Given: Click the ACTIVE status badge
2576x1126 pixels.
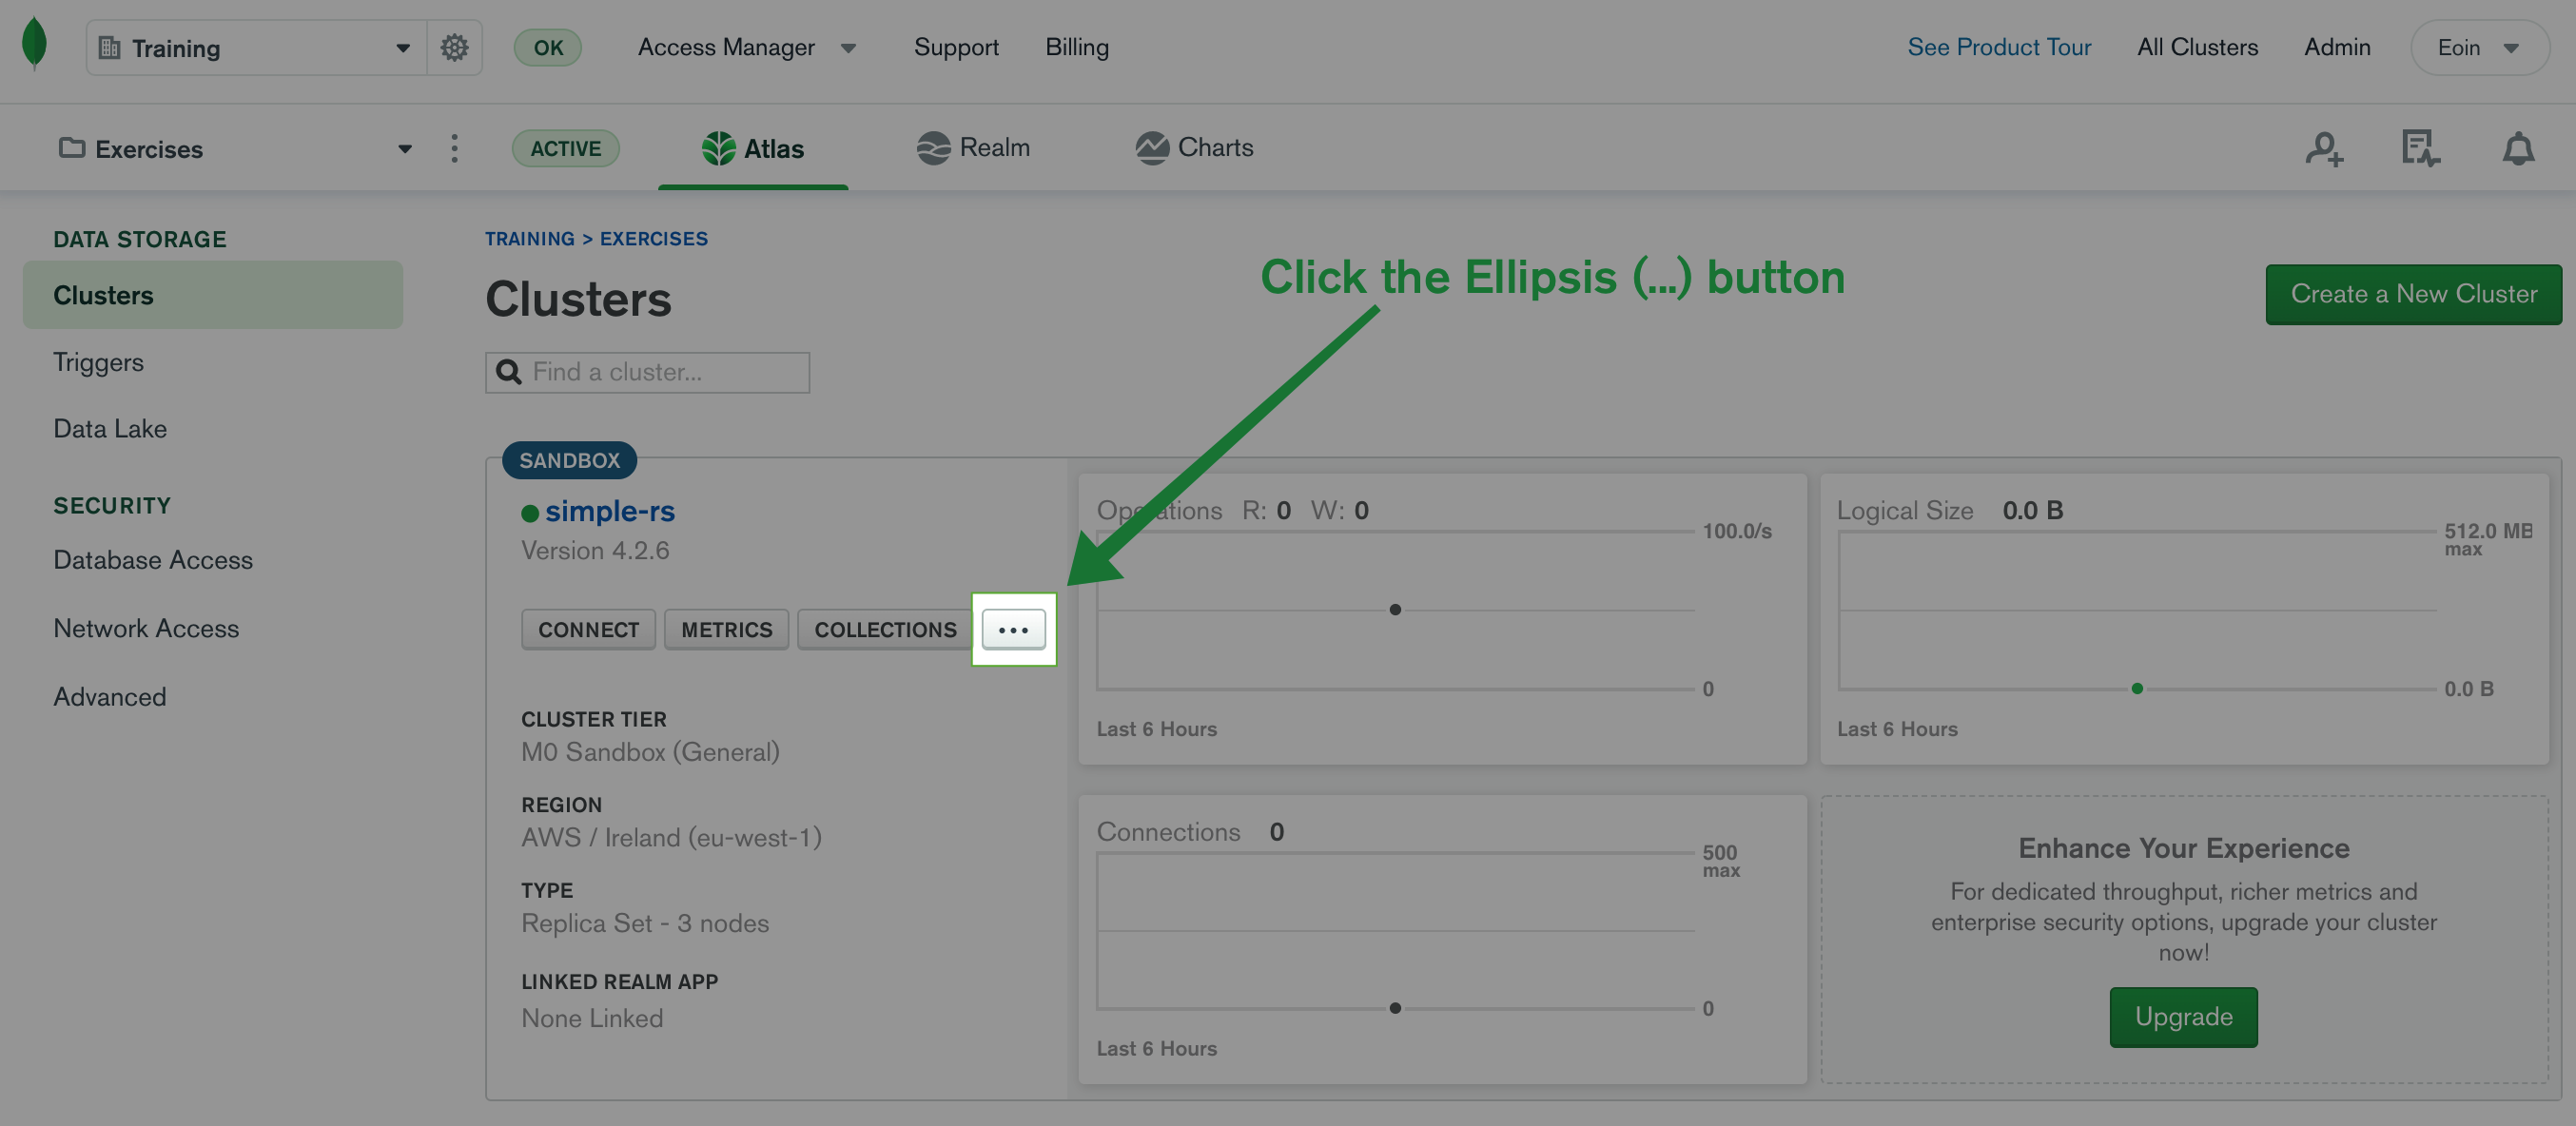Looking at the screenshot, I should click(x=566, y=148).
